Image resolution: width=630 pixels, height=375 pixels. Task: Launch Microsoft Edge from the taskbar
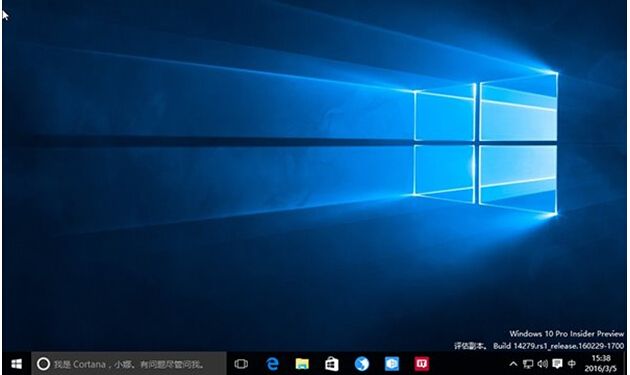(272, 364)
